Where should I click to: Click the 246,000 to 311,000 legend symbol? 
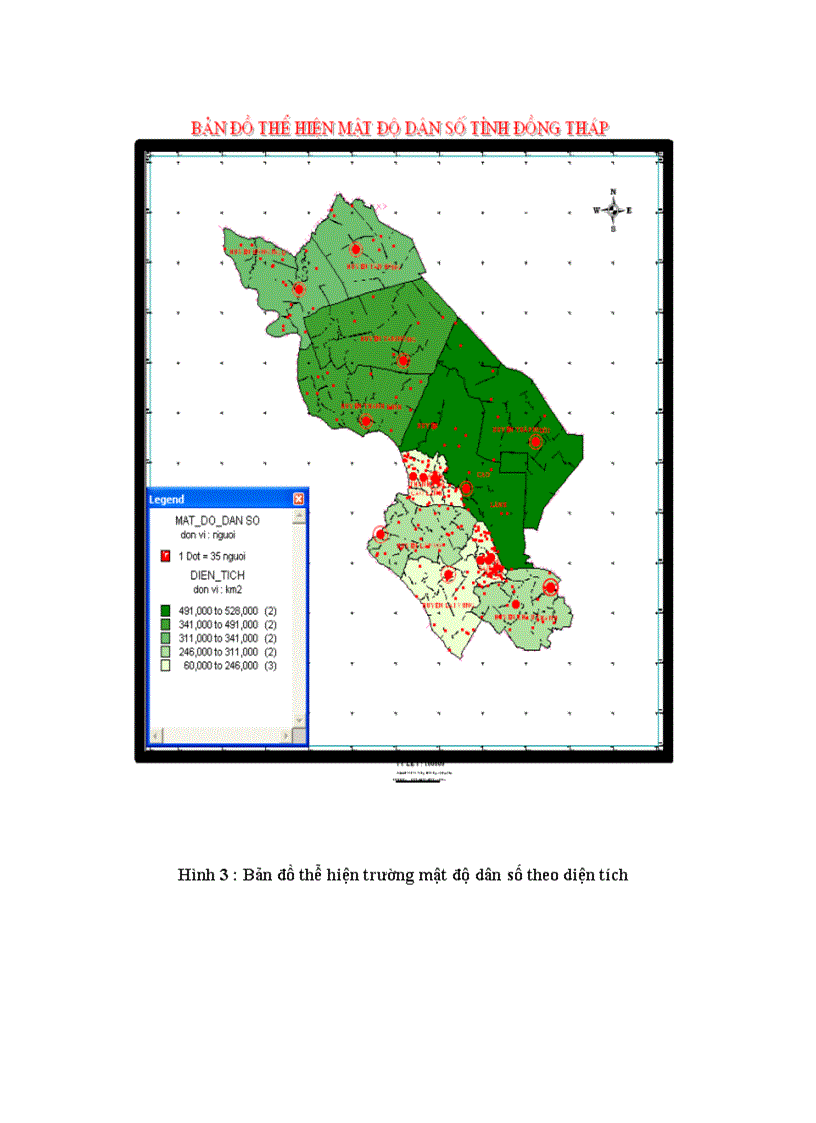(x=165, y=651)
